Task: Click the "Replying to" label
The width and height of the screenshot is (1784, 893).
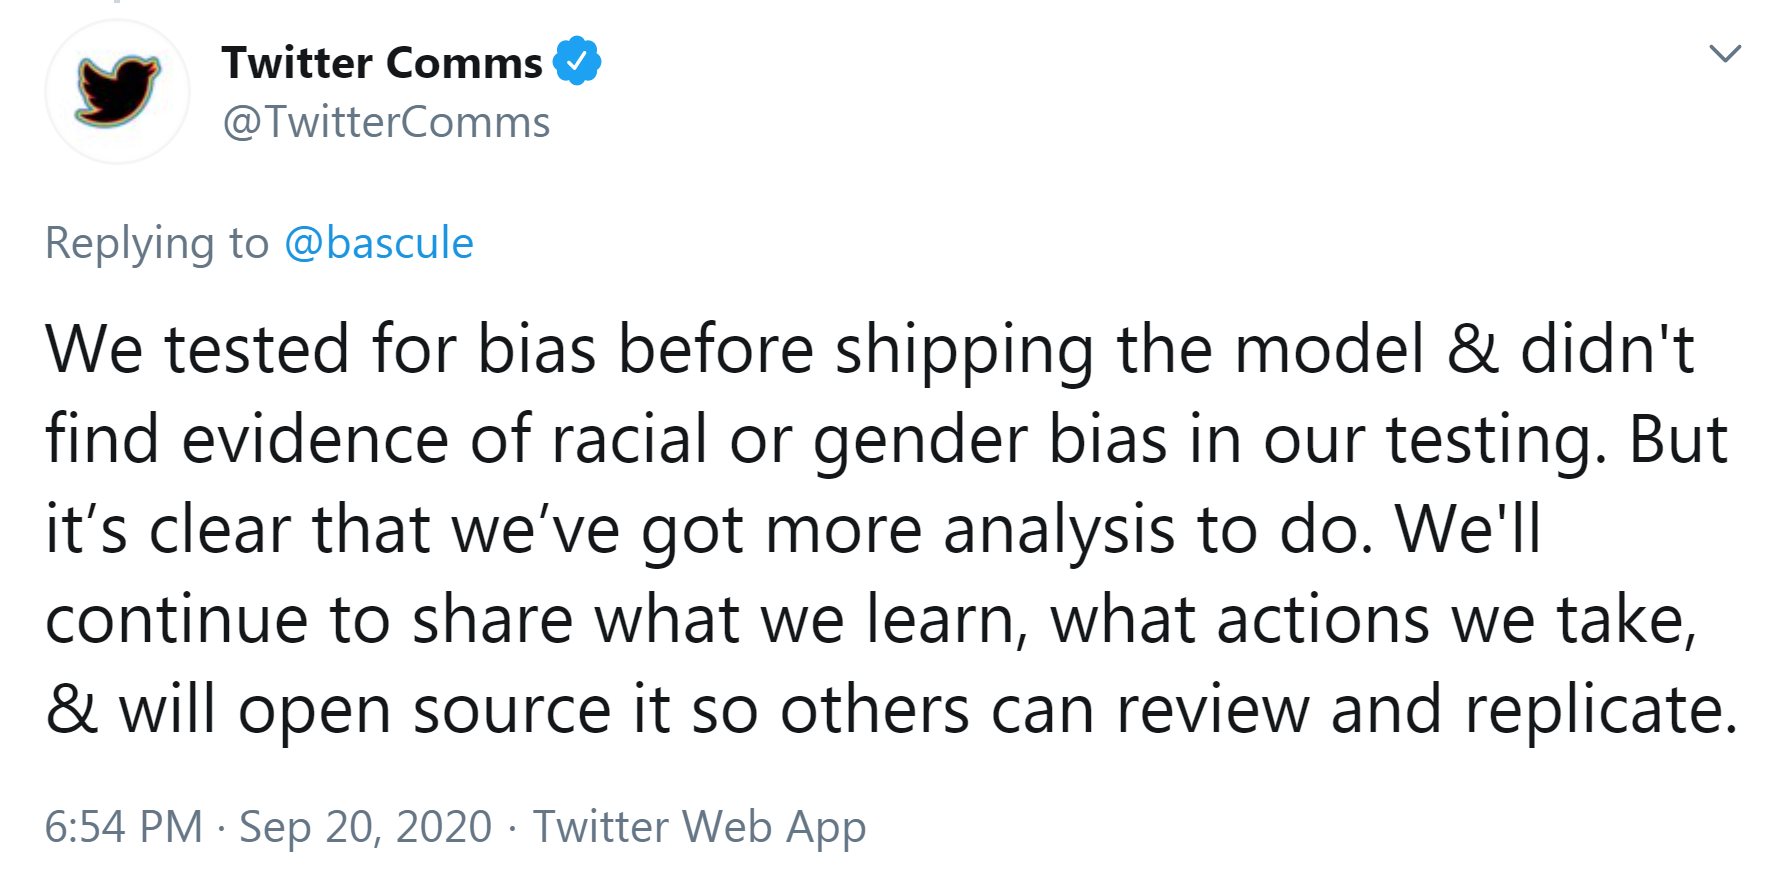Action: pos(157,243)
